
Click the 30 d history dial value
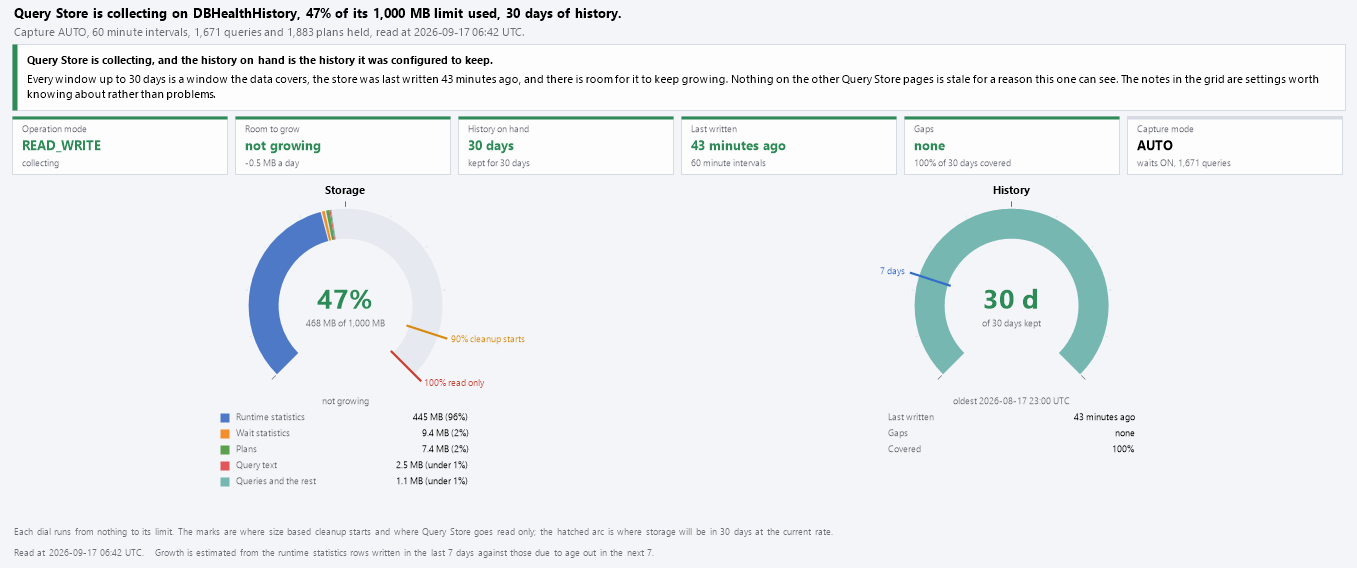point(1011,299)
